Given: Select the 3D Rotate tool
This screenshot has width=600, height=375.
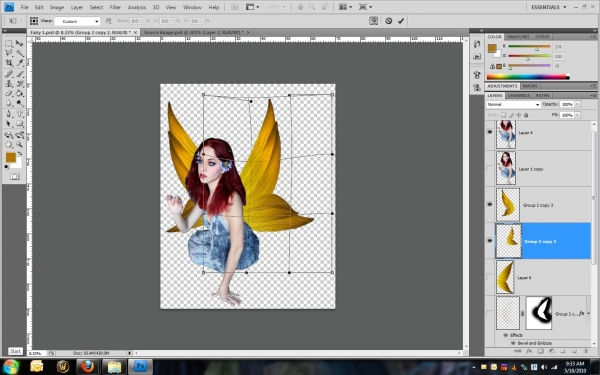Looking at the screenshot, I should (x=9, y=135).
